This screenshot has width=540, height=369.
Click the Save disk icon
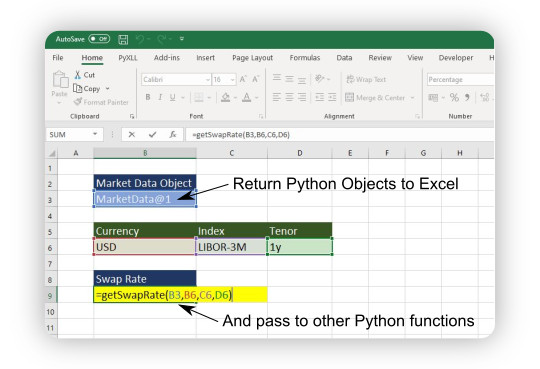[x=123, y=39]
